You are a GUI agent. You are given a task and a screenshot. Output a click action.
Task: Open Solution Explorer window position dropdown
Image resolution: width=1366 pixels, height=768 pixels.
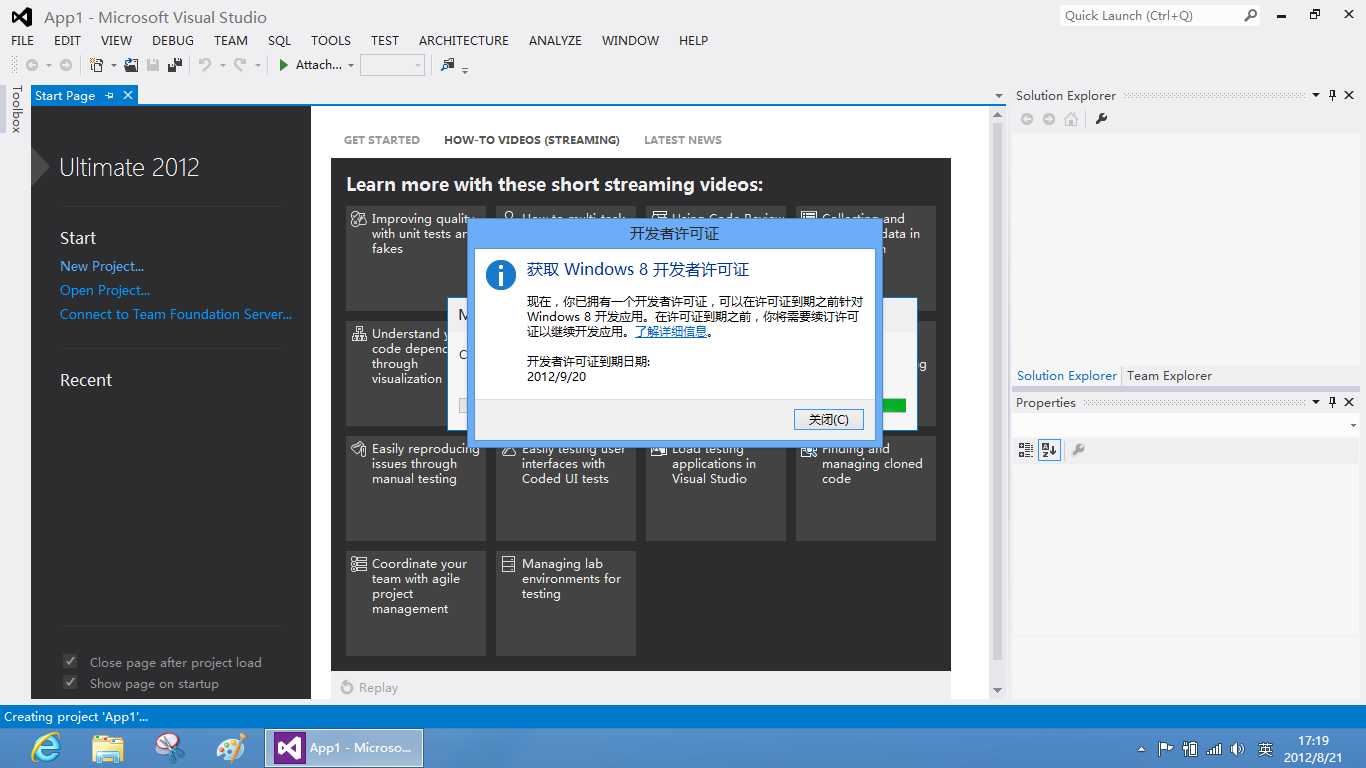(x=1315, y=95)
